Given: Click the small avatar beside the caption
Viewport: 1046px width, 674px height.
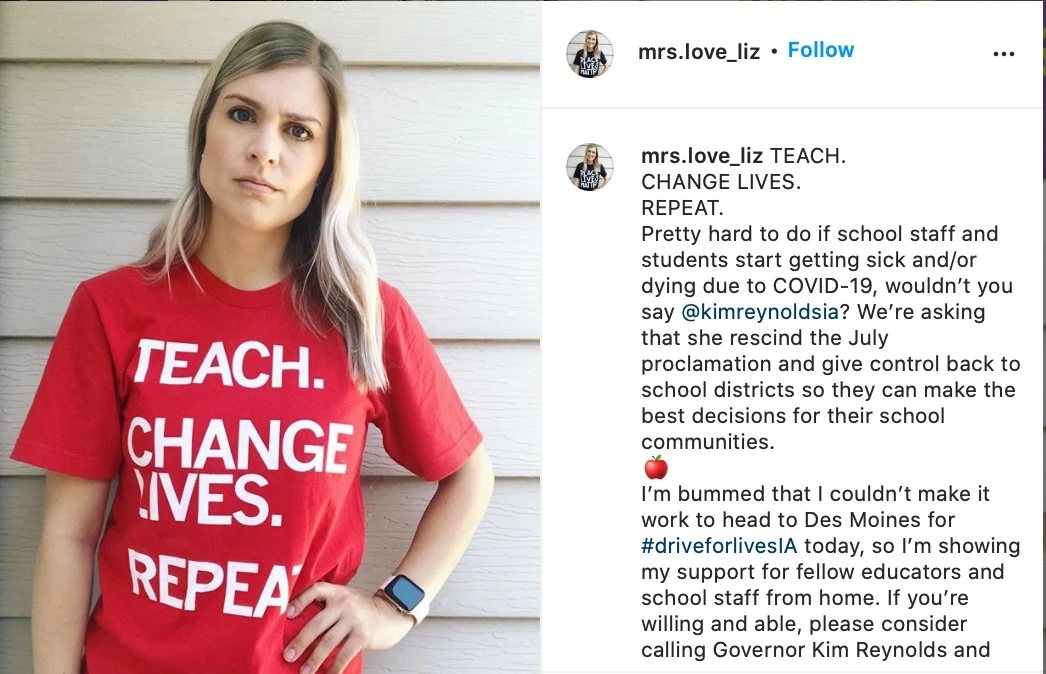Looking at the screenshot, I should (590, 166).
